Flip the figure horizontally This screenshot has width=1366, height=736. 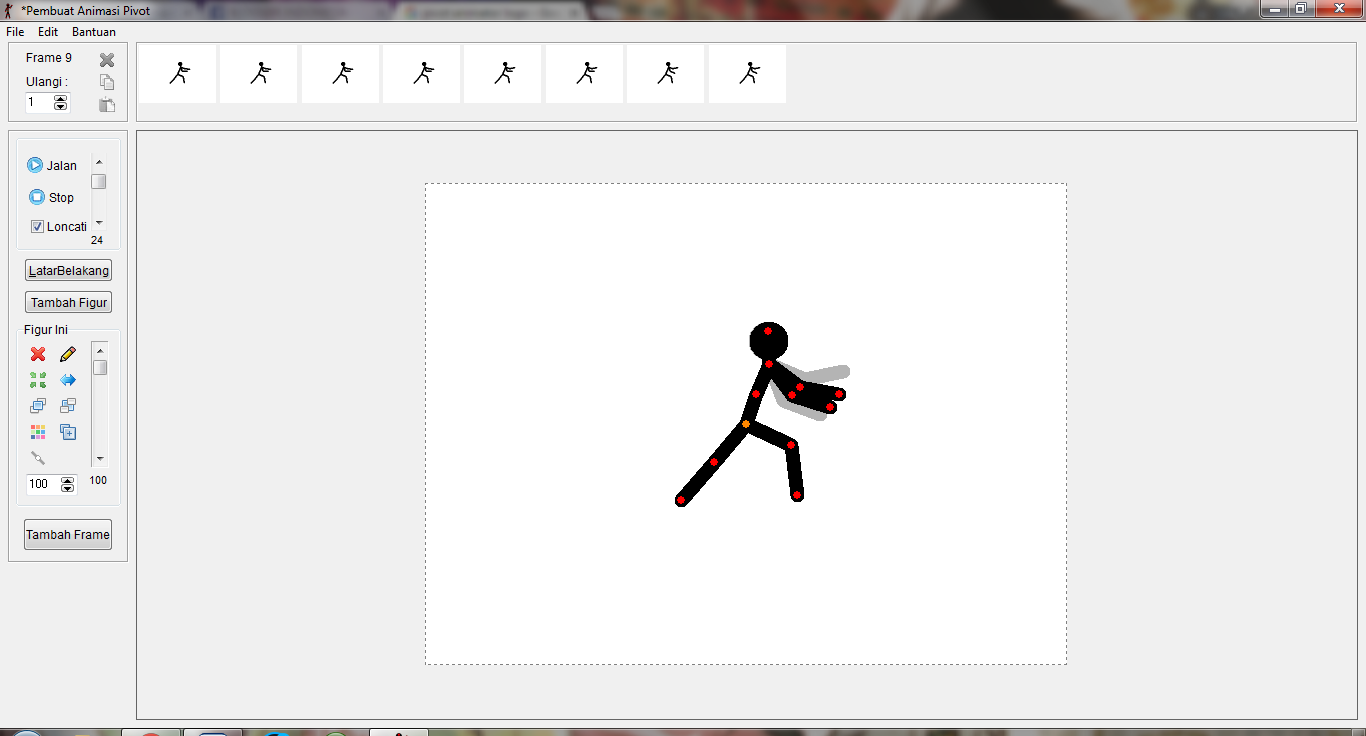click(x=67, y=380)
